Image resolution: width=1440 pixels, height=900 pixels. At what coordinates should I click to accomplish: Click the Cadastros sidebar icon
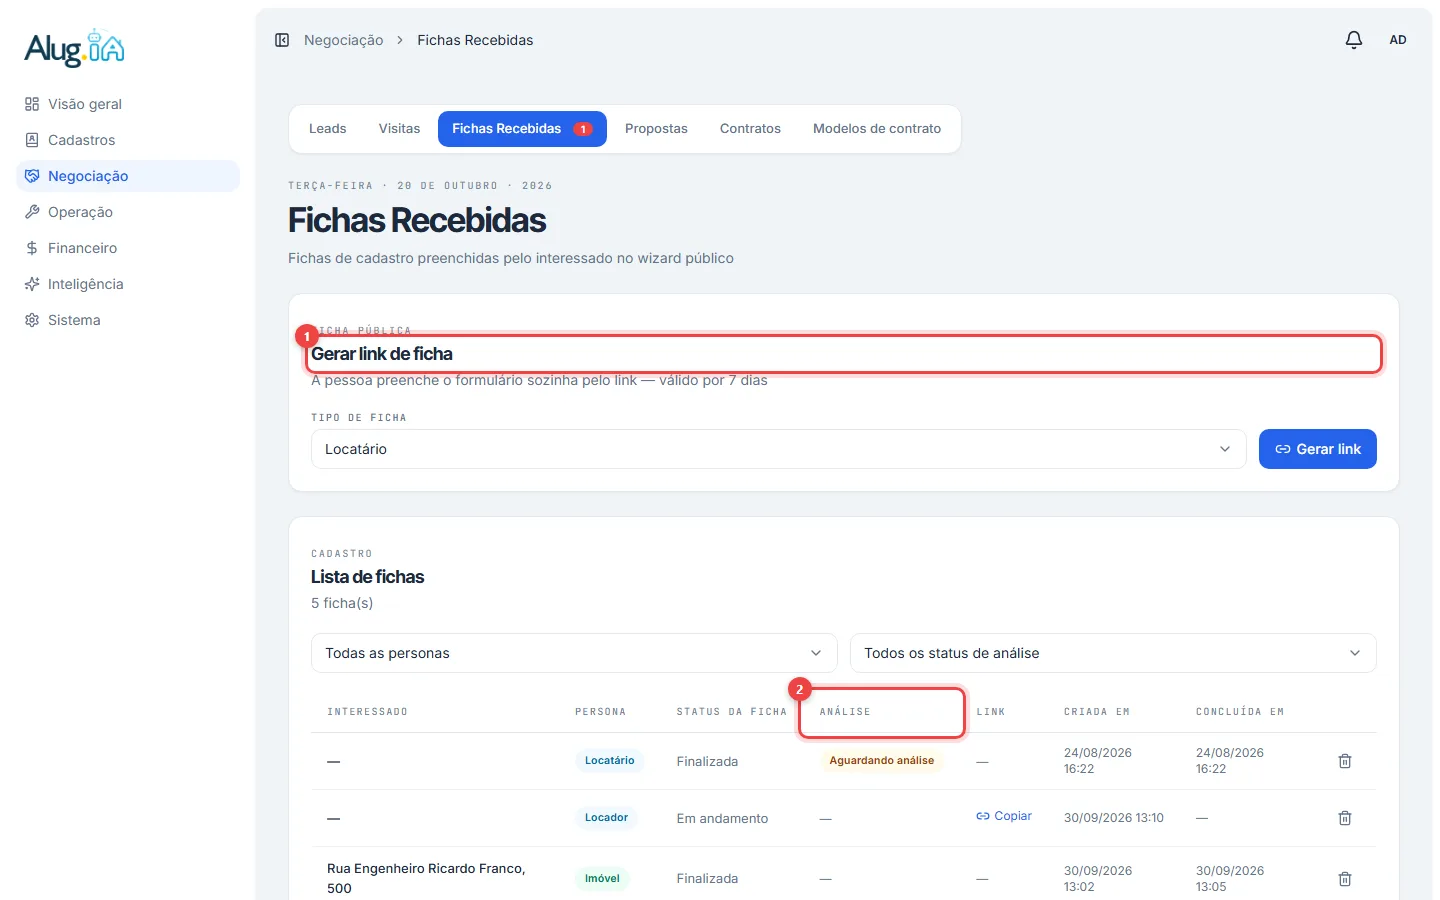click(x=32, y=140)
